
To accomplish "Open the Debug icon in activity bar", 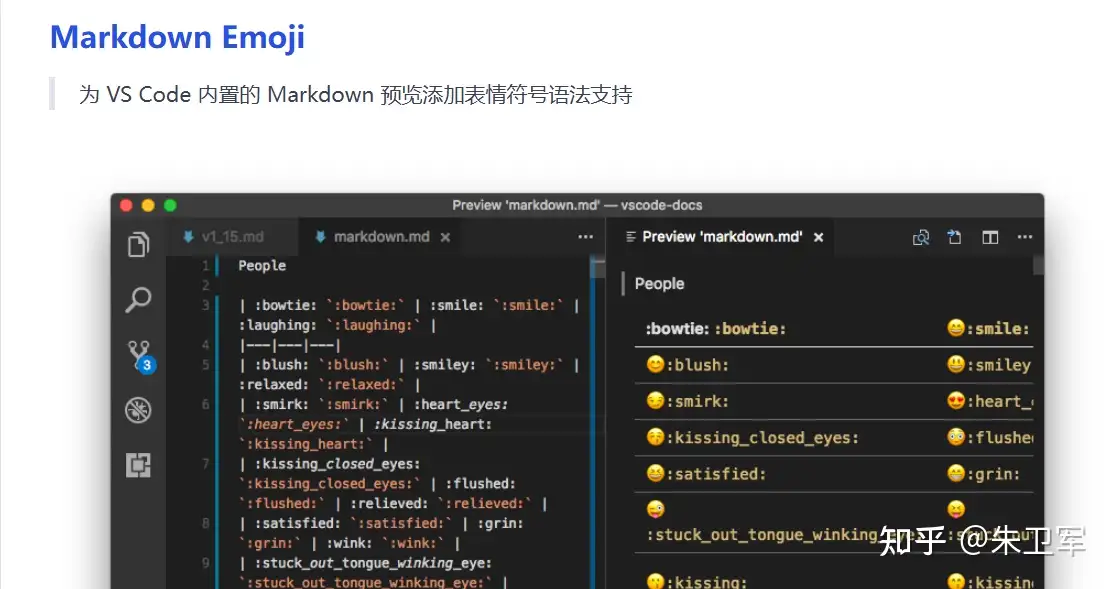I will point(138,410).
